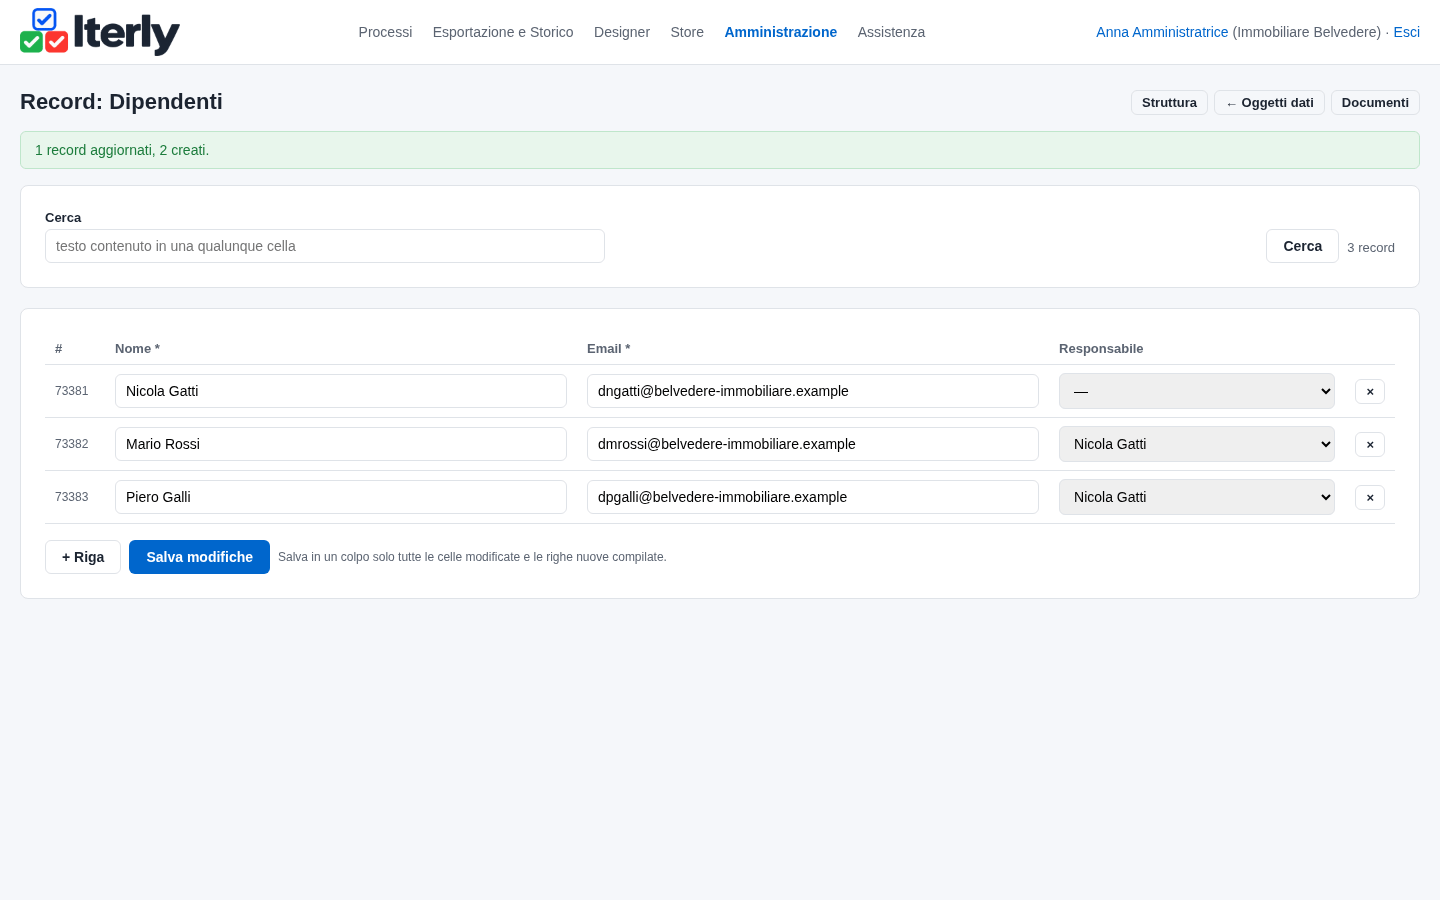The width and height of the screenshot is (1440, 900).
Task: Click the Nome column header
Action: click(x=137, y=349)
